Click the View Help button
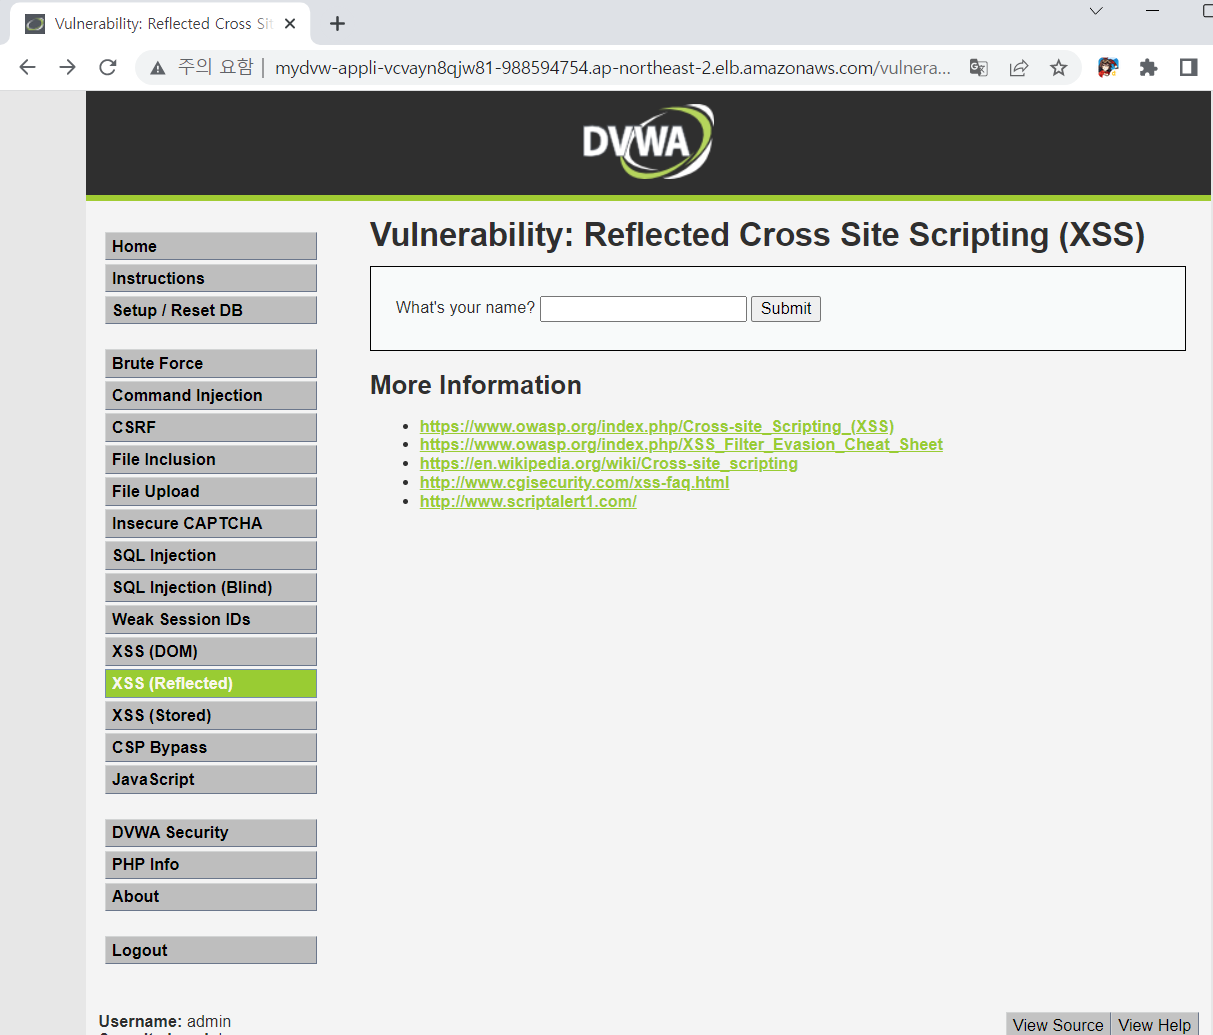Screen dimensions: 1213x1035 click(1154, 1024)
